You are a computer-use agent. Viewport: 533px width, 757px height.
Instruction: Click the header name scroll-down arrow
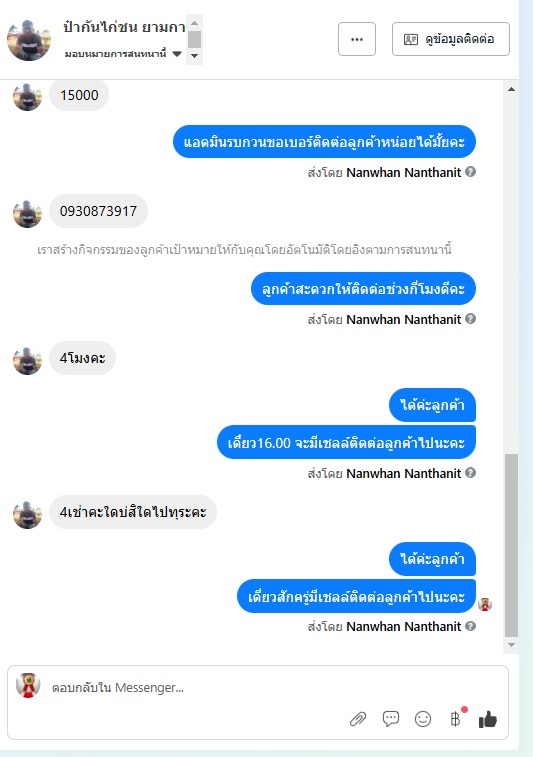pos(194,56)
